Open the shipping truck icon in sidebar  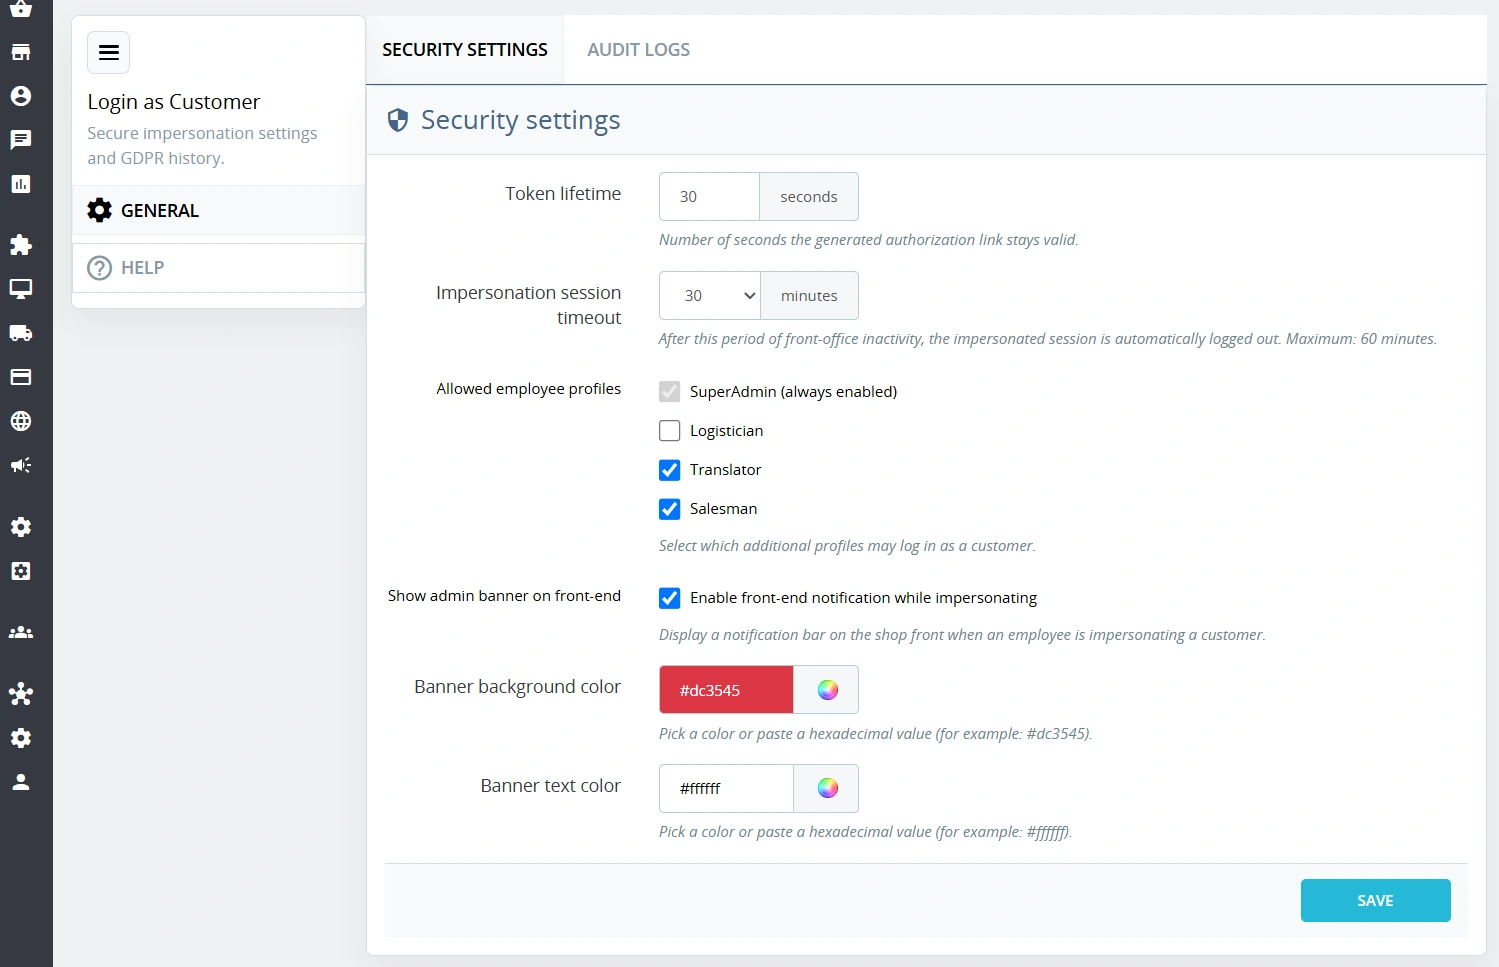[x=21, y=333]
